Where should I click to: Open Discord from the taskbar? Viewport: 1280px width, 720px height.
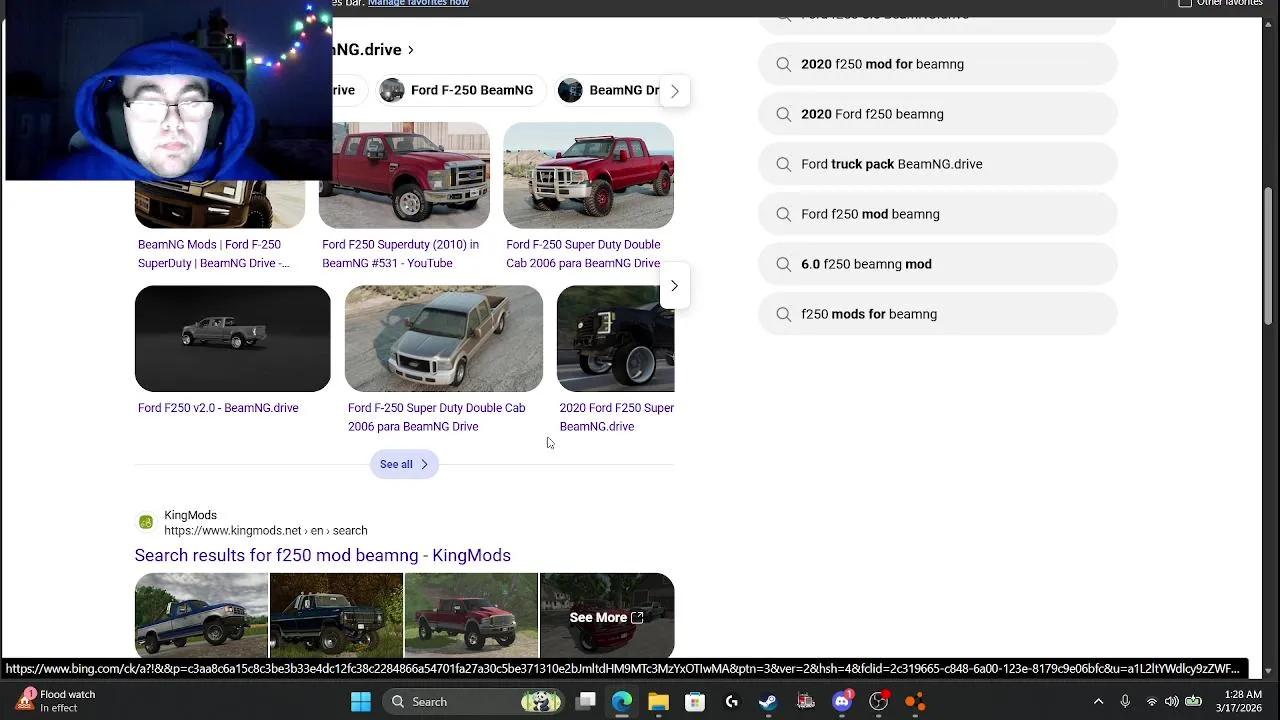[x=842, y=702]
